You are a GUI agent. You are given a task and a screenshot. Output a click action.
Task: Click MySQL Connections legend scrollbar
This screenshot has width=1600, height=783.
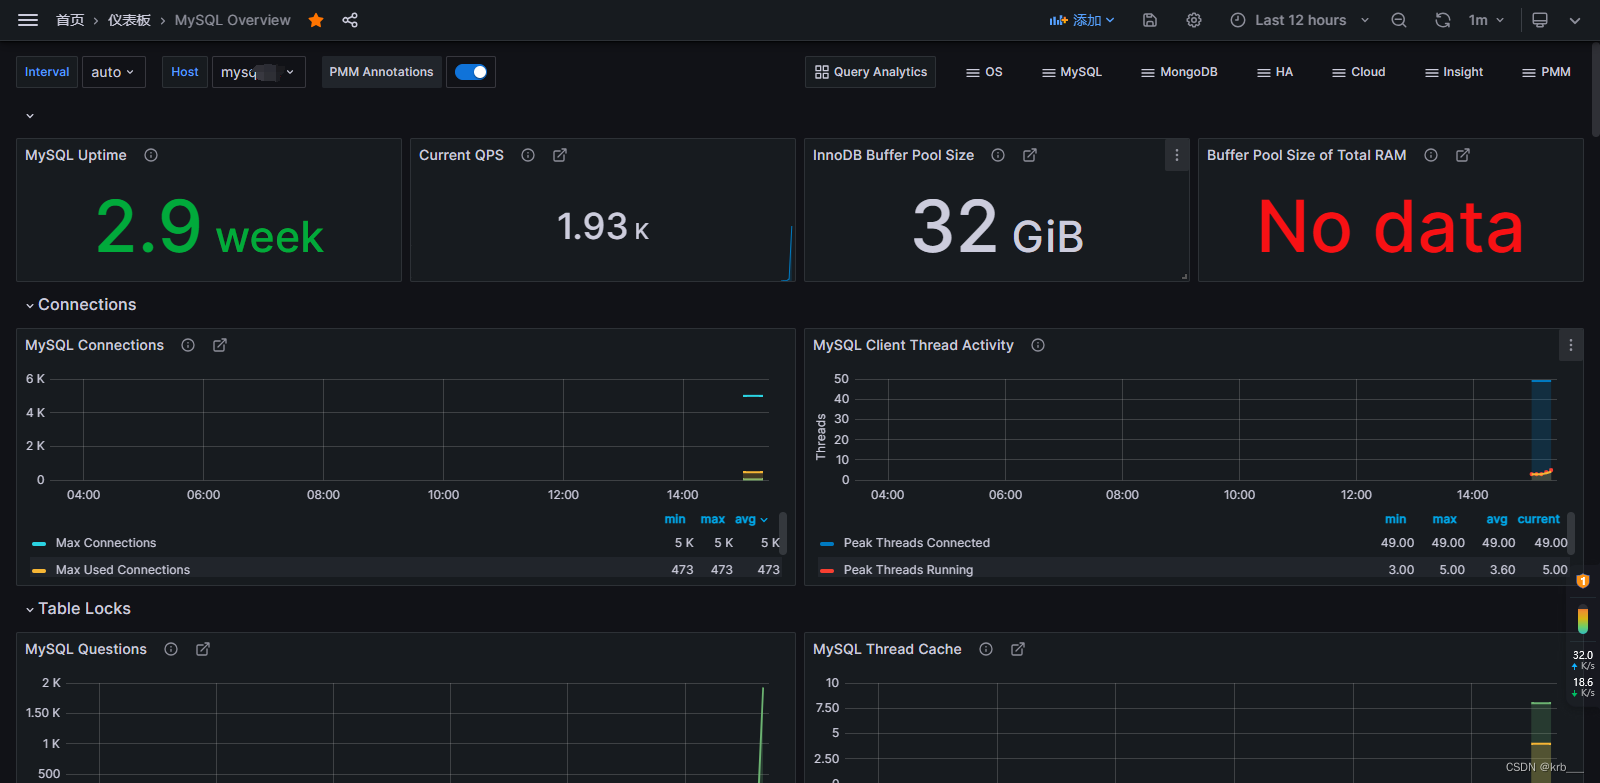click(782, 533)
